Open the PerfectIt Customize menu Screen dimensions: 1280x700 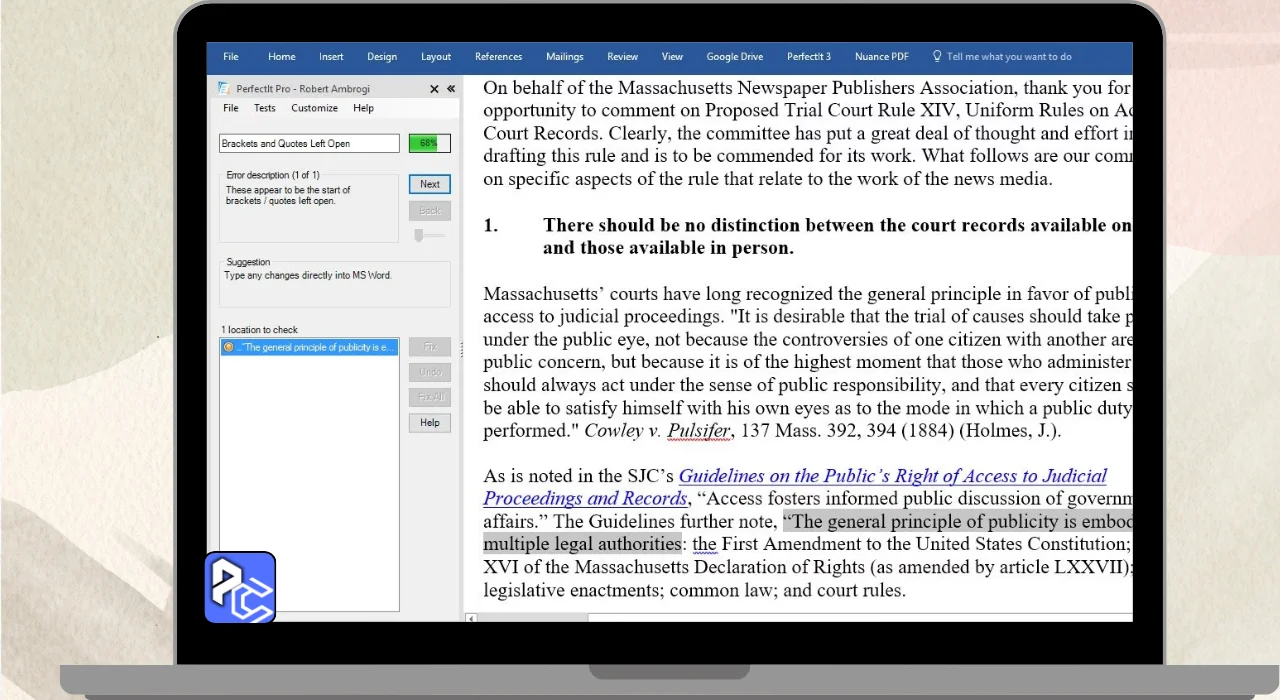(x=314, y=108)
